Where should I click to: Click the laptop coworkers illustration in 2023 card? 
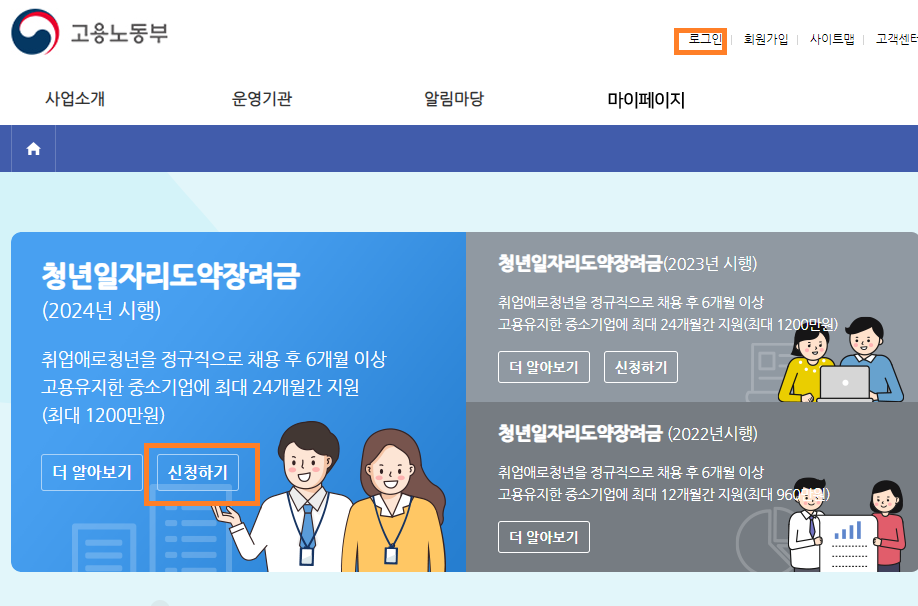840,360
